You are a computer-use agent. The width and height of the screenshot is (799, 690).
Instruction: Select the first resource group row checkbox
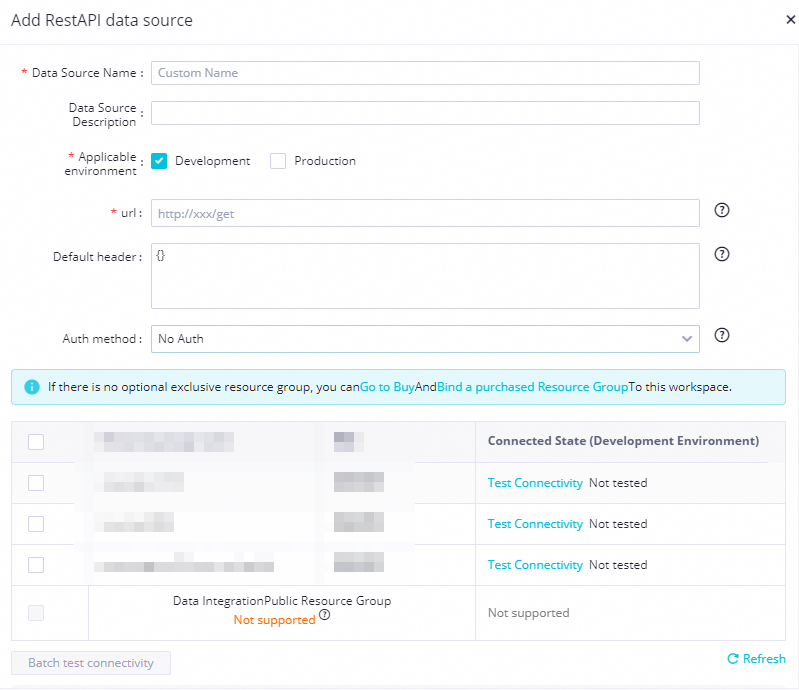[x=36, y=483]
